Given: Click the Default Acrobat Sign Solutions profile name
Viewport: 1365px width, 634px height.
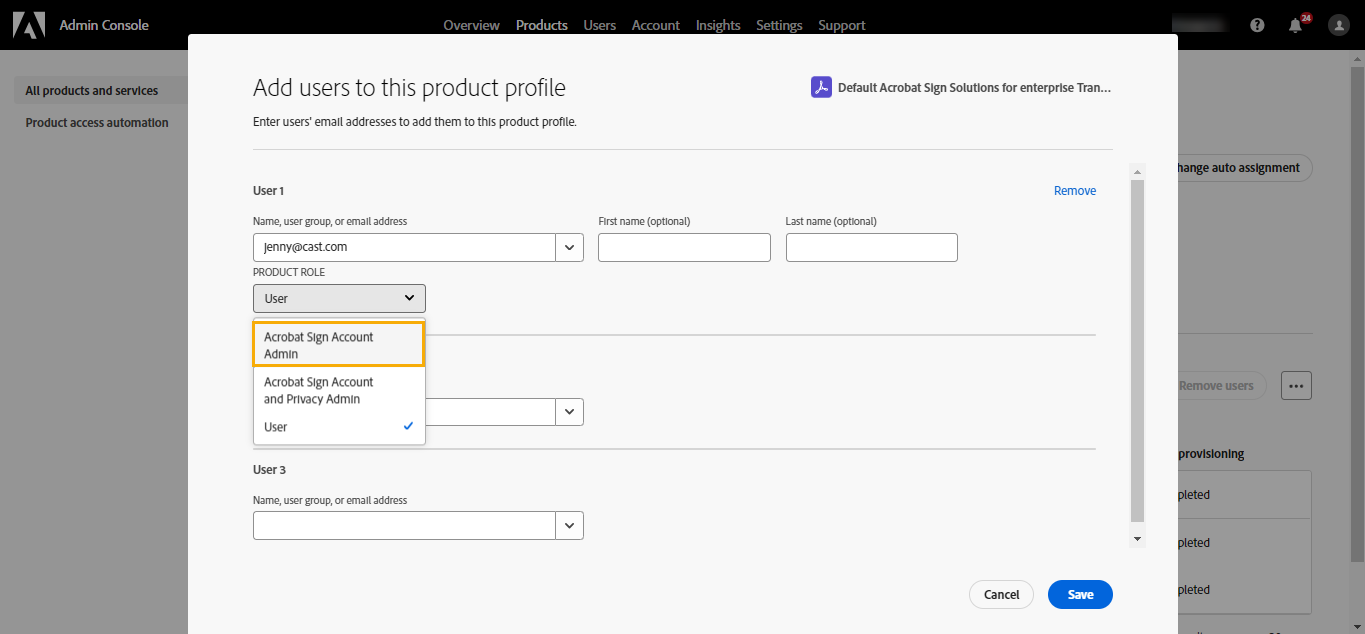Looking at the screenshot, I should 974,88.
